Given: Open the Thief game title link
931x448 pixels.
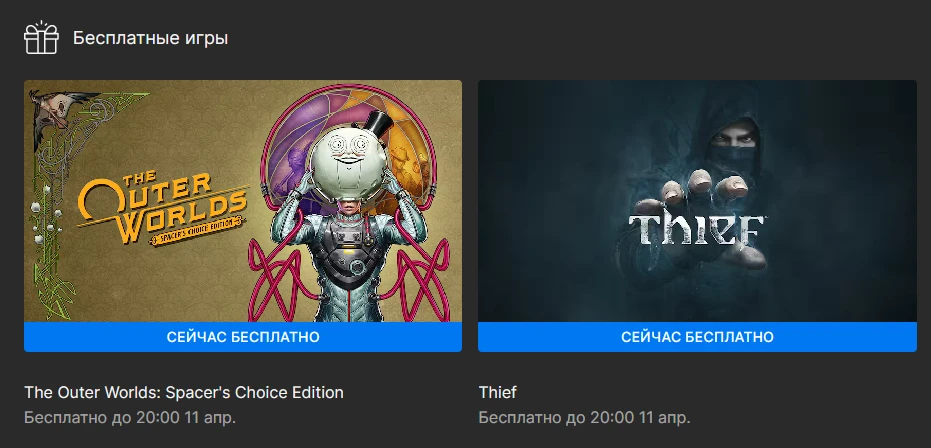Looking at the screenshot, I should click(498, 392).
